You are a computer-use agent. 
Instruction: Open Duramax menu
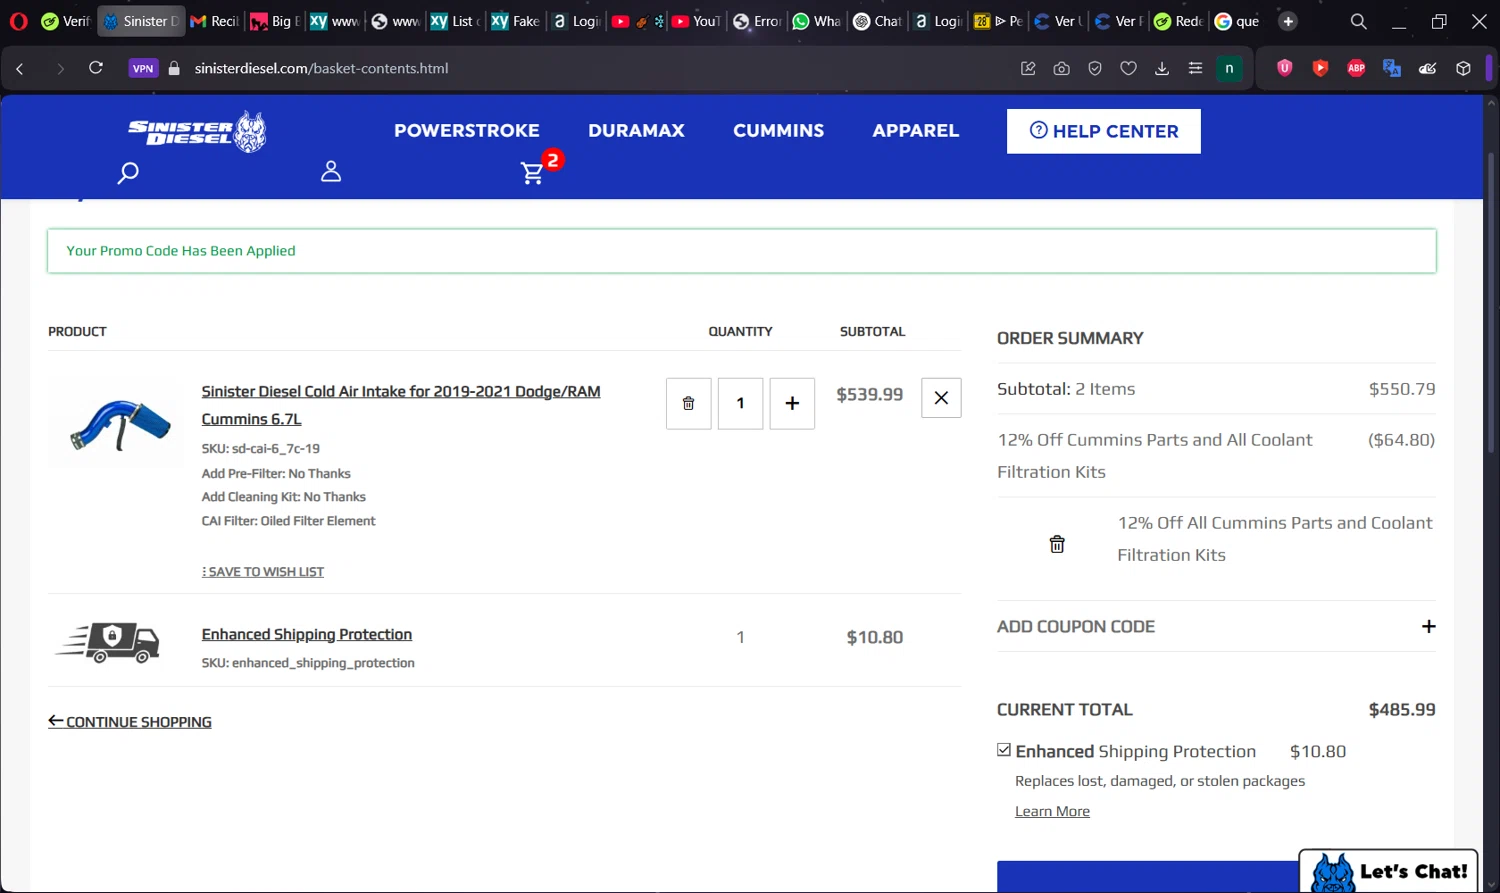click(636, 131)
